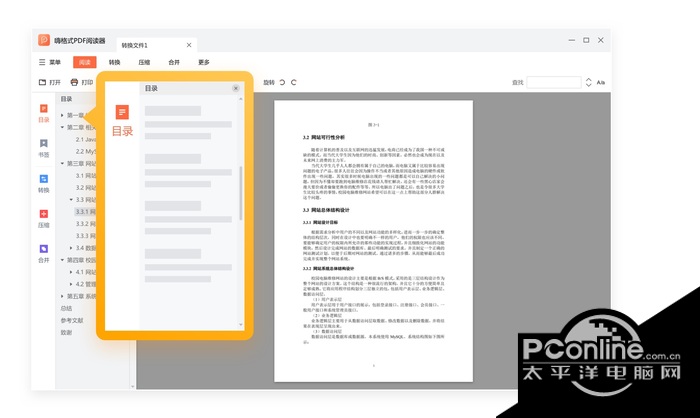Toggle the Aa case-sensitive search option

pyautogui.click(x=601, y=82)
